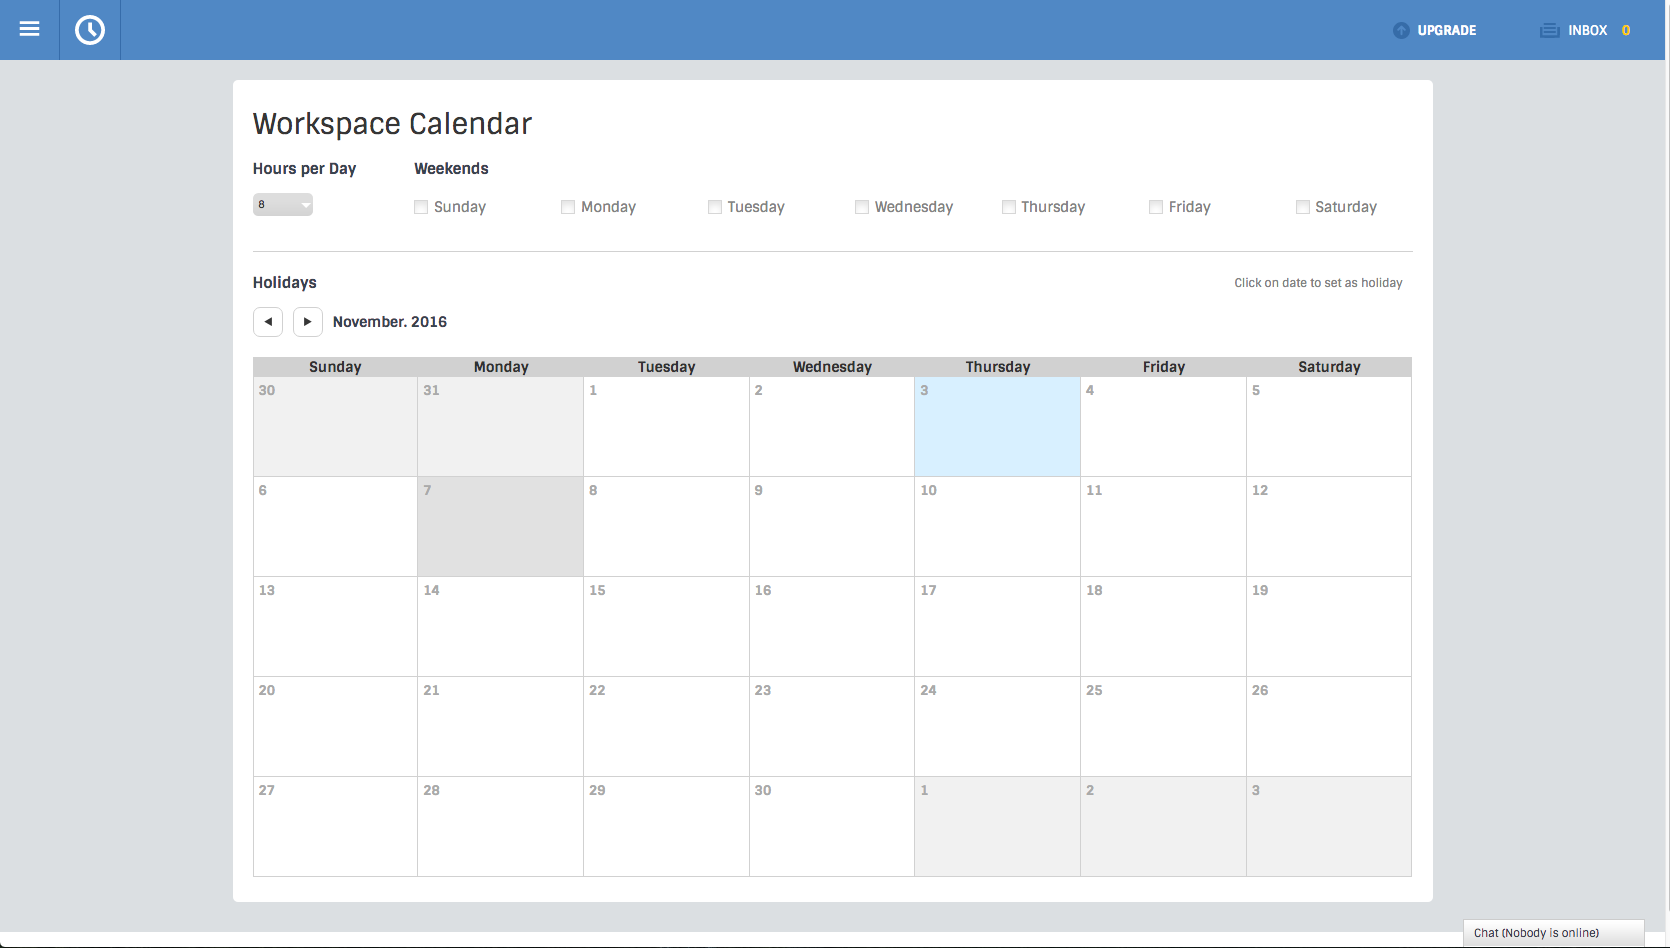Click the clock icon in the top bar
This screenshot has width=1670, height=948.
[x=89, y=29]
